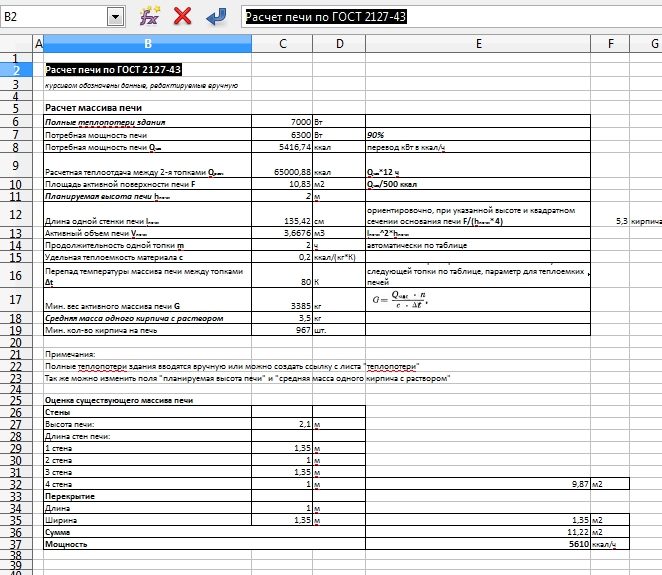Select column E header
The height and width of the screenshot is (575, 662).
(x=478, y=43)
